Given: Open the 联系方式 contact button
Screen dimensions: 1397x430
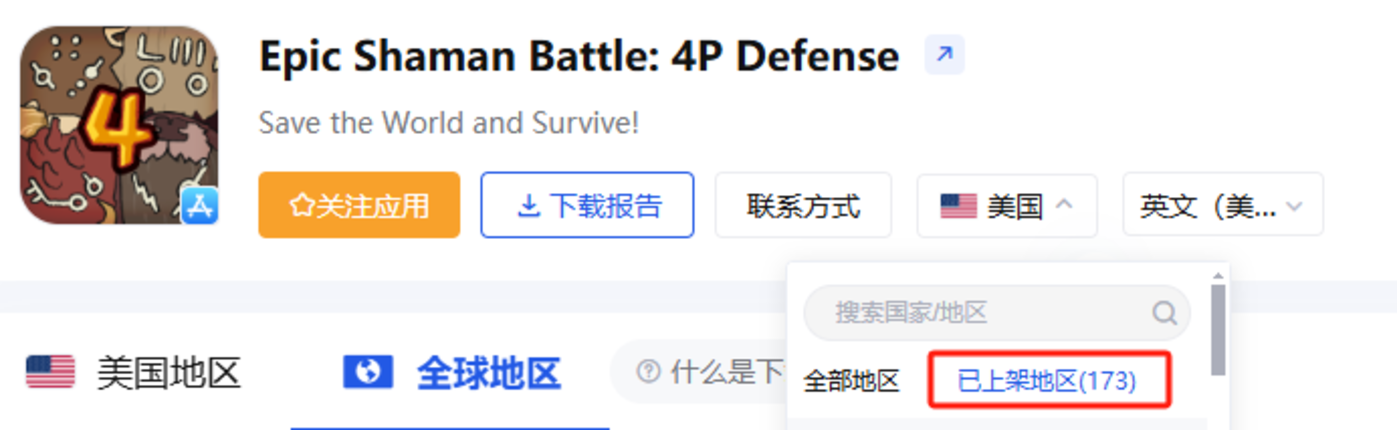Looking at the screenshot, I should click(803, 206).
